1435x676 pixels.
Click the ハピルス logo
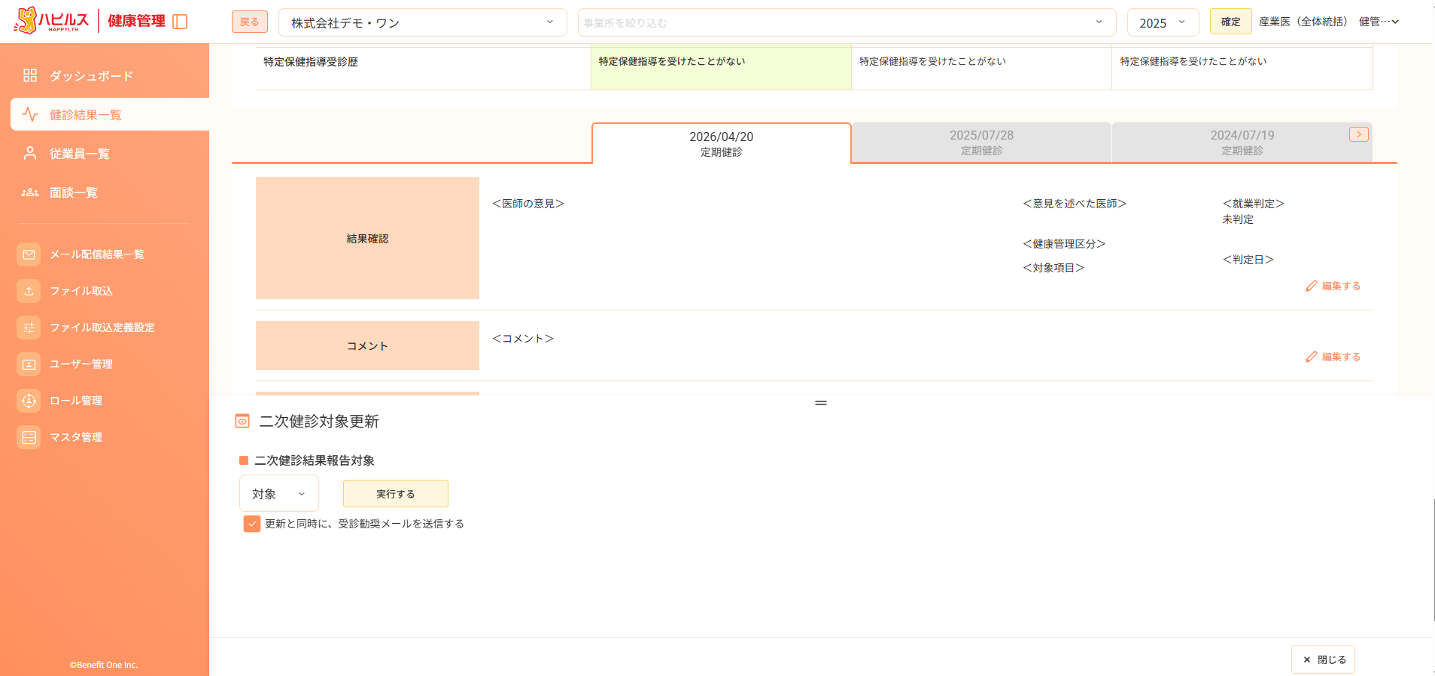coord(51,20)
